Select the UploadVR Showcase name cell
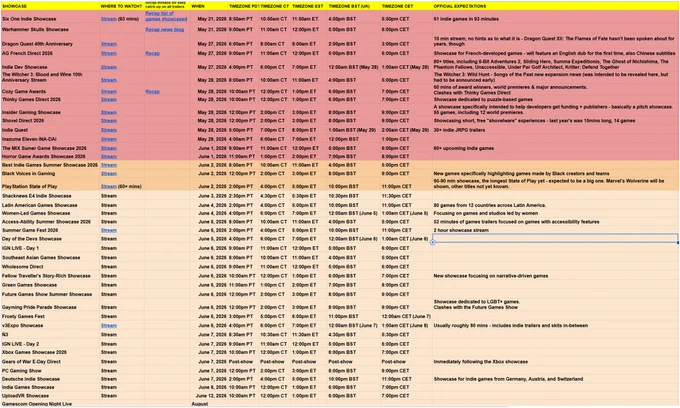Viewport: 680px width, 408px height. [x=50, y=396]
